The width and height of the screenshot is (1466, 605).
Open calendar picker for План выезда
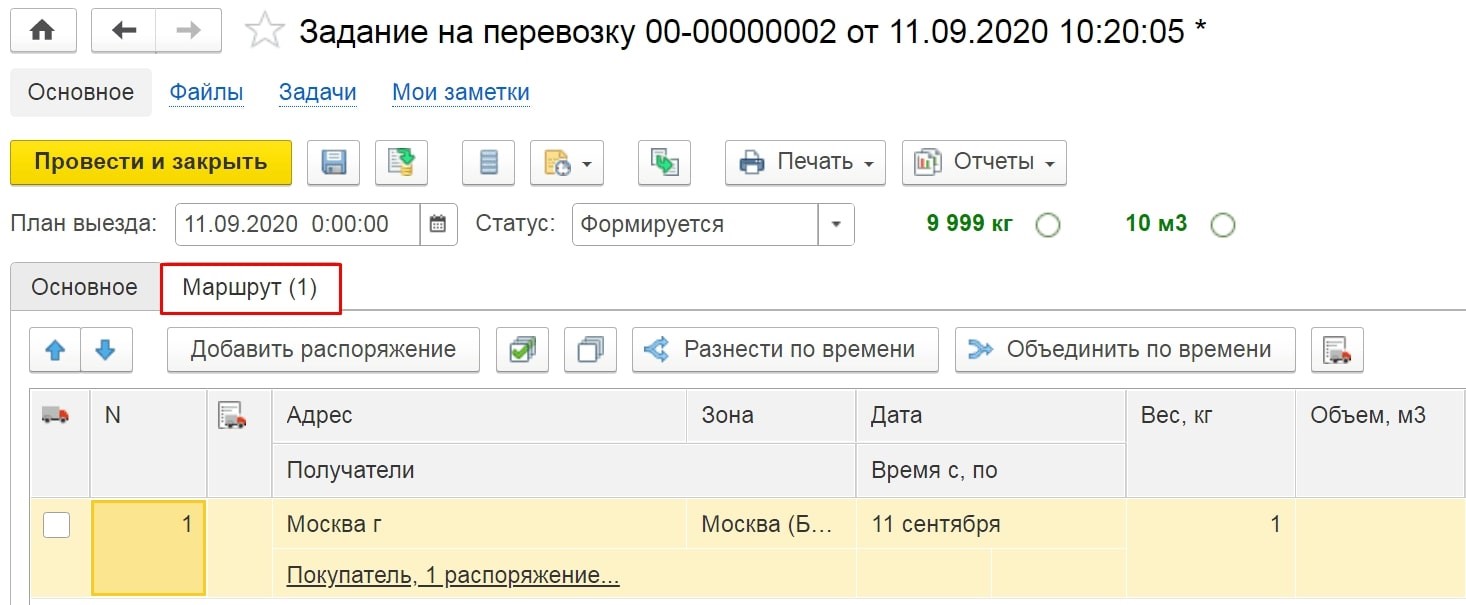coord(438,224)
